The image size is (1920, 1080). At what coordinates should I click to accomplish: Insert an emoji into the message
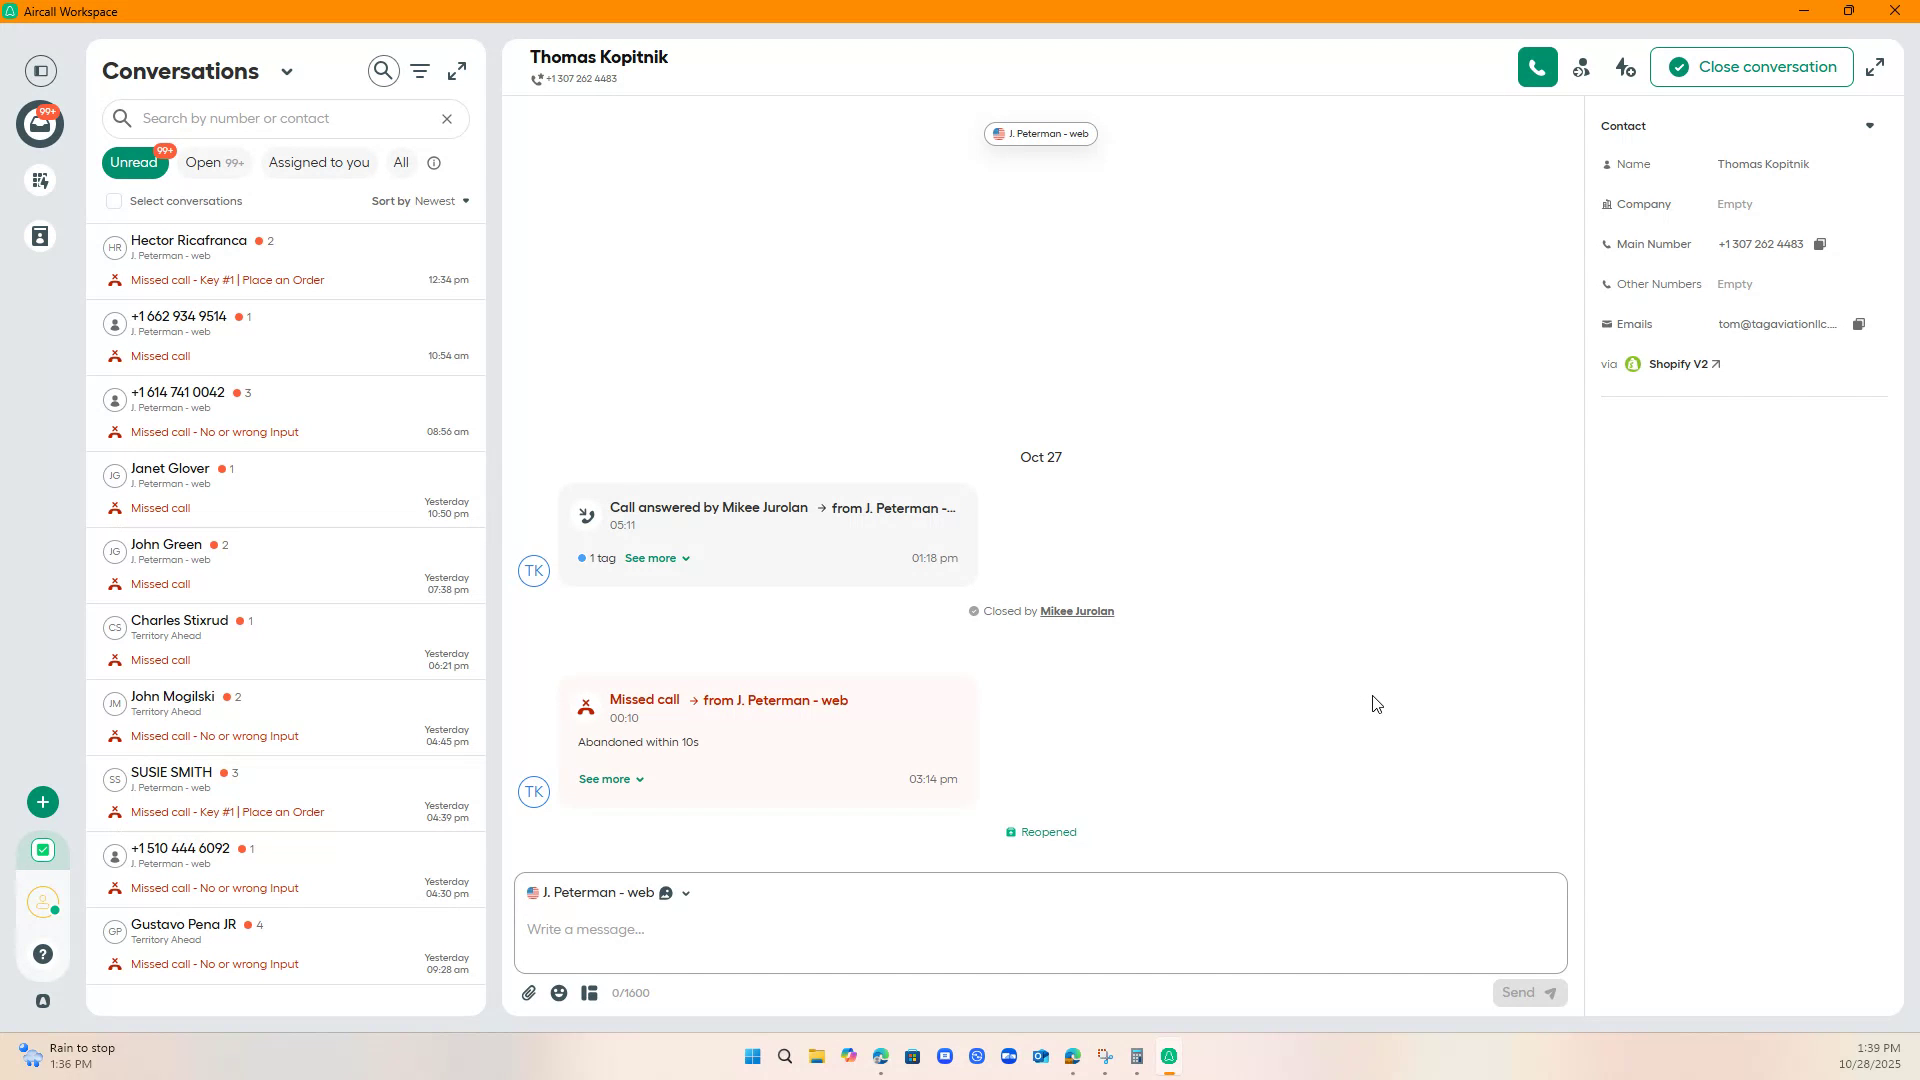click(559, 992)
